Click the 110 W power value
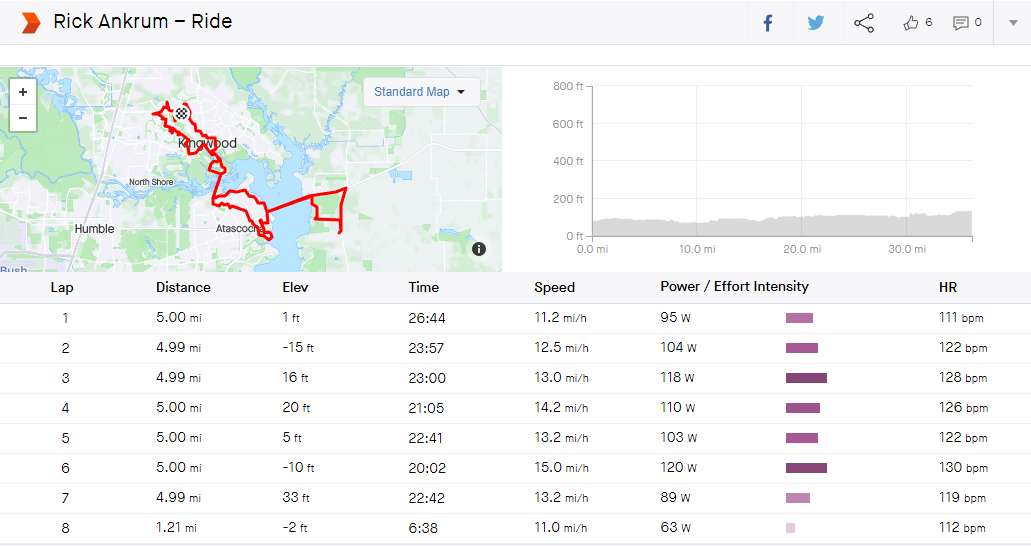The height and width of the screenshot is (546, 1031). pos(677,408)
